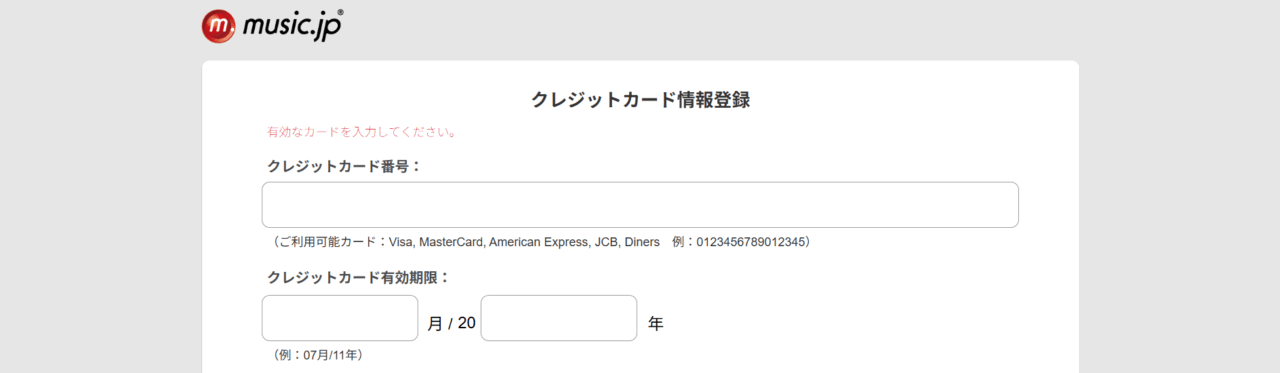
Task: Focus the credit card number input box
Action: [x=640, y=205]
